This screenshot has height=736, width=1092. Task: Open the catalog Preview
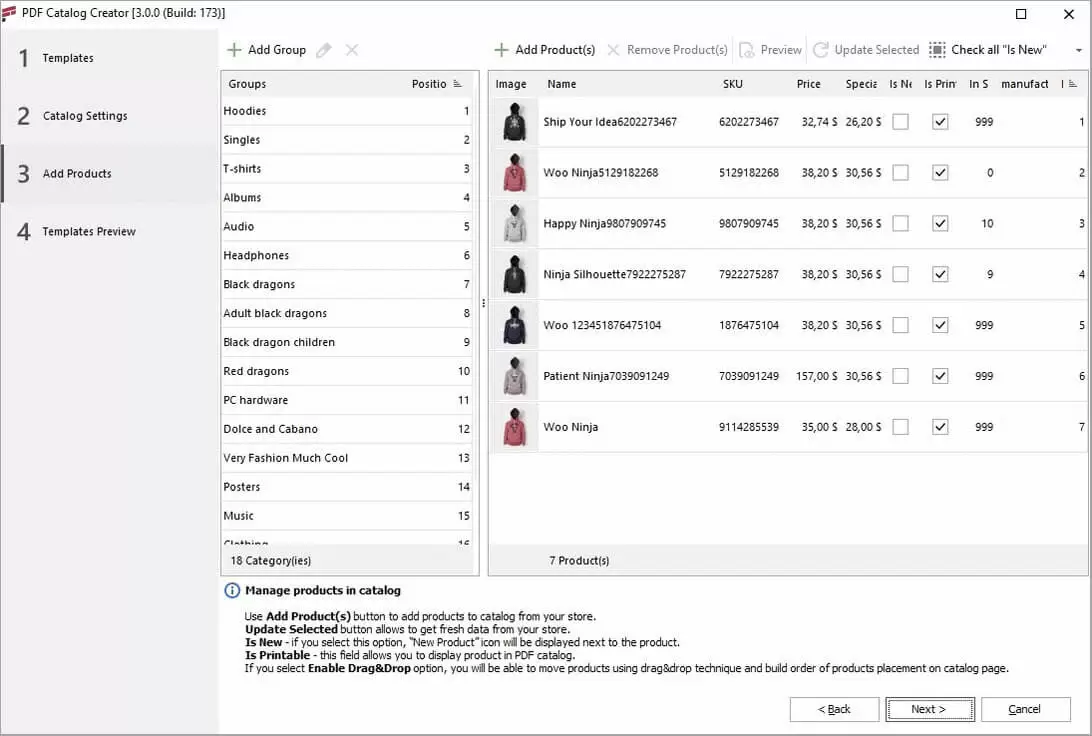770,50
